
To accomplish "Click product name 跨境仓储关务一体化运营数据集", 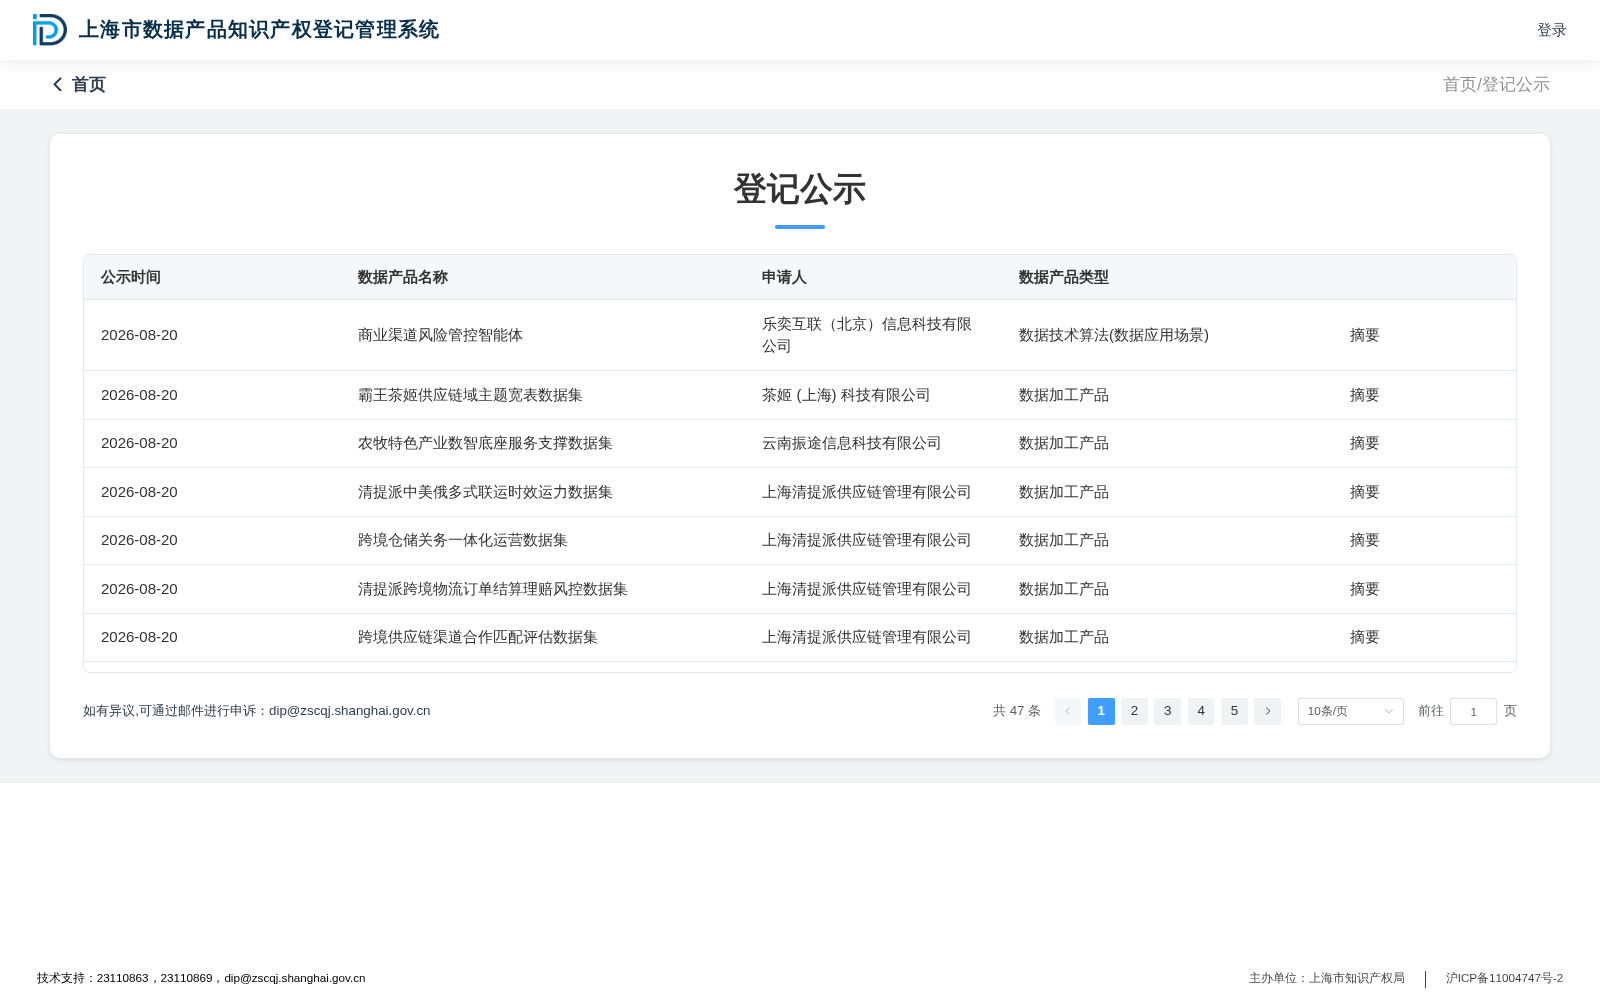I will 462,540.
